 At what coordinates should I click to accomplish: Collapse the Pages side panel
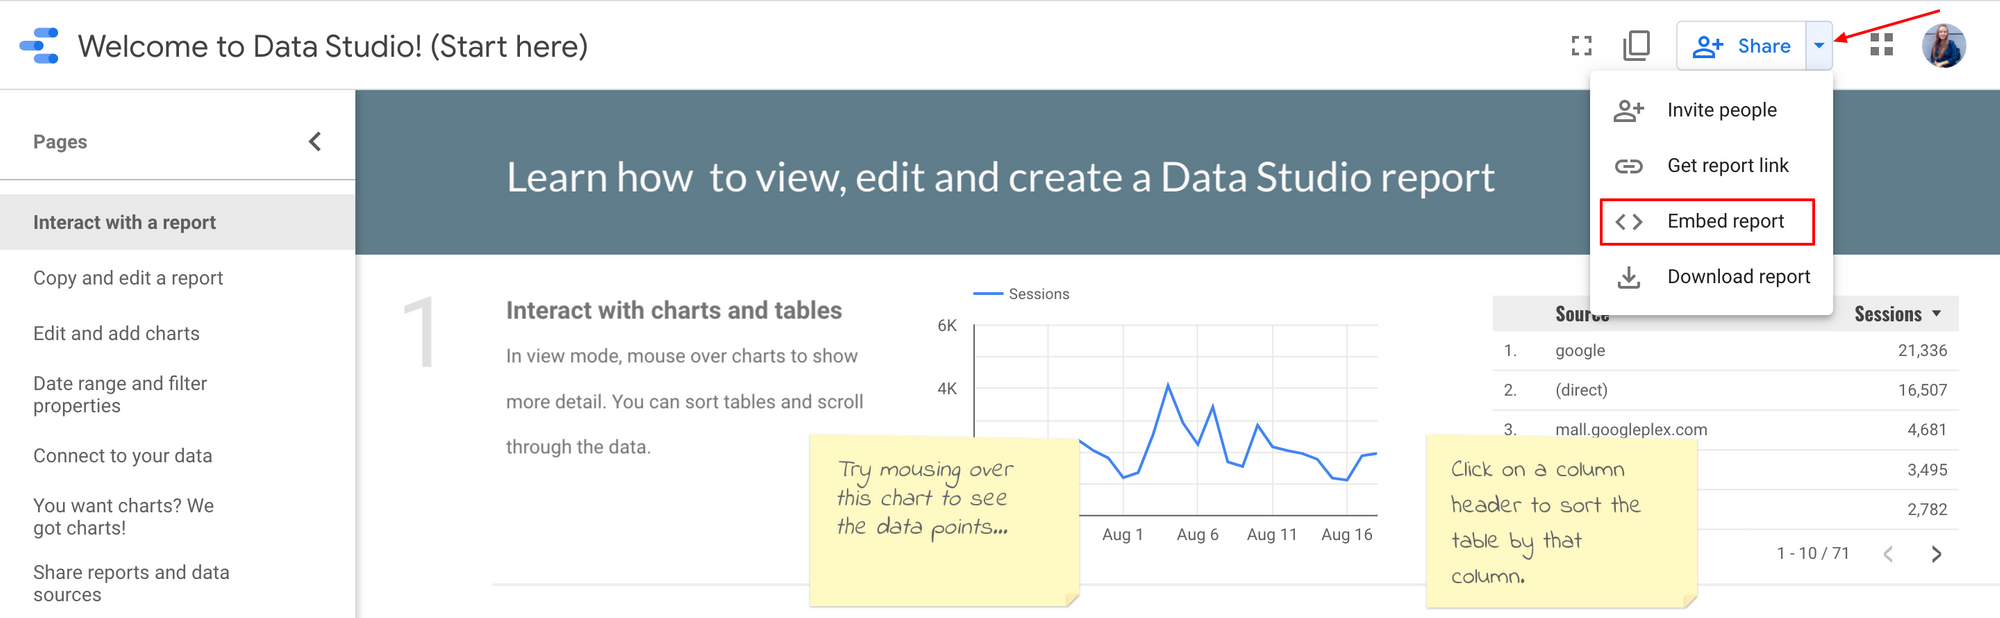(x=315, y=142)
